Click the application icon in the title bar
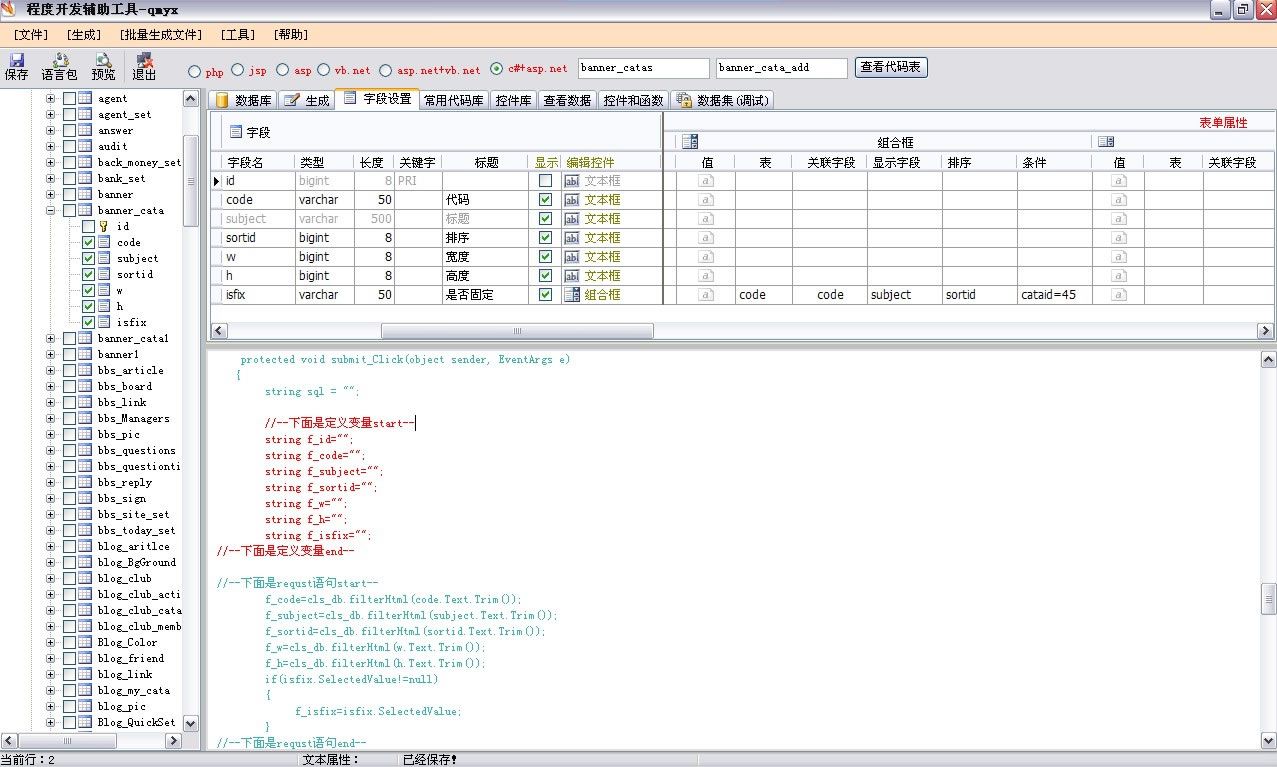 tap(10, 10)
